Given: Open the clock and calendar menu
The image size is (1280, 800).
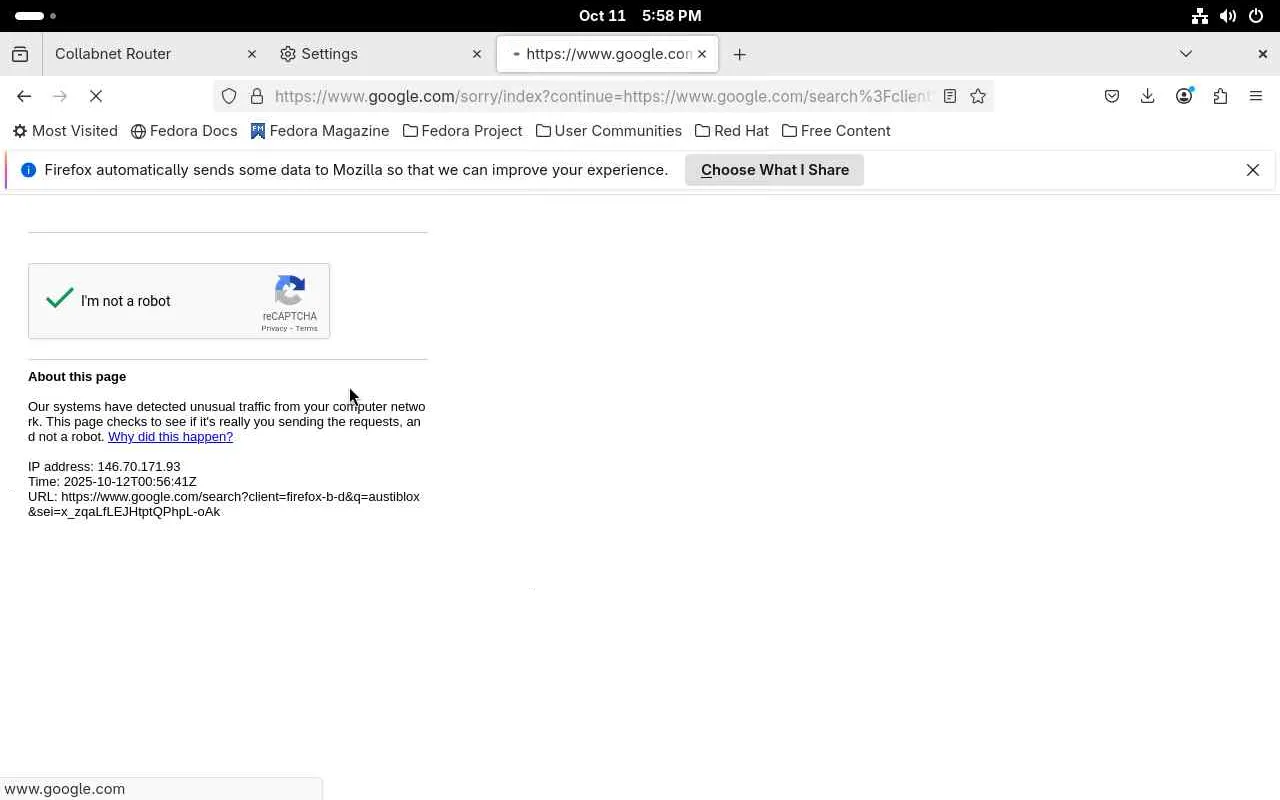Looking at the screenshot, I should (x=640, y=16).
